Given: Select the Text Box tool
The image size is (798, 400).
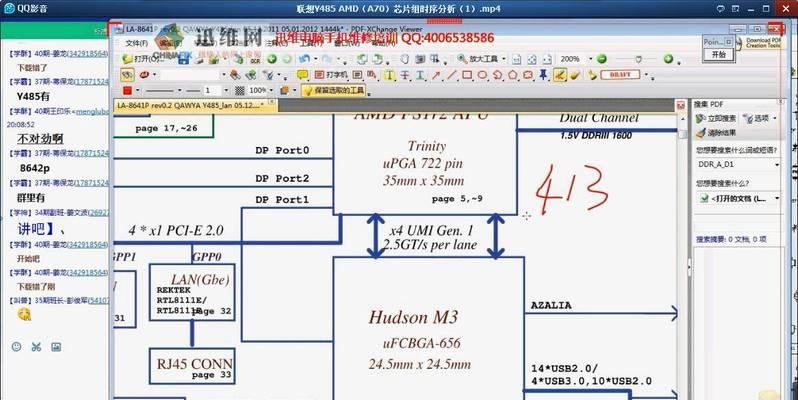Looking at the screenshot, I should coord(357,75).
